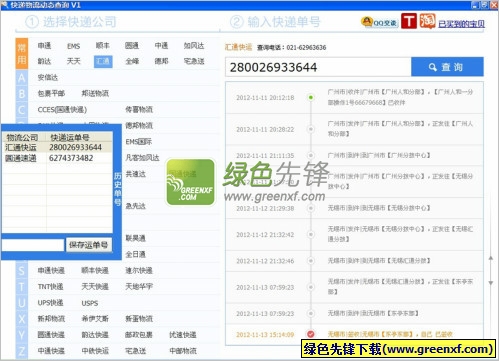499x361 pixels.
Task: Click the field beside 保存运单号
Action: [x=33, y=245]
